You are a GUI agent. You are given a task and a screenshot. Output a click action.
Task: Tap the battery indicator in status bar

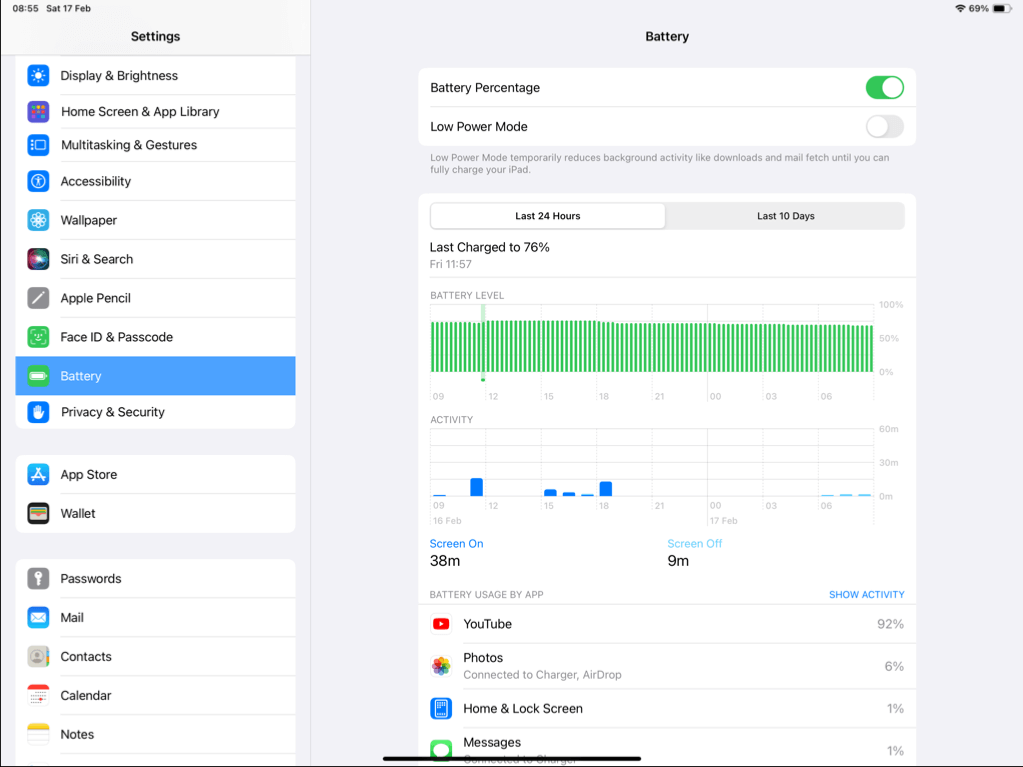[1002, 8]
